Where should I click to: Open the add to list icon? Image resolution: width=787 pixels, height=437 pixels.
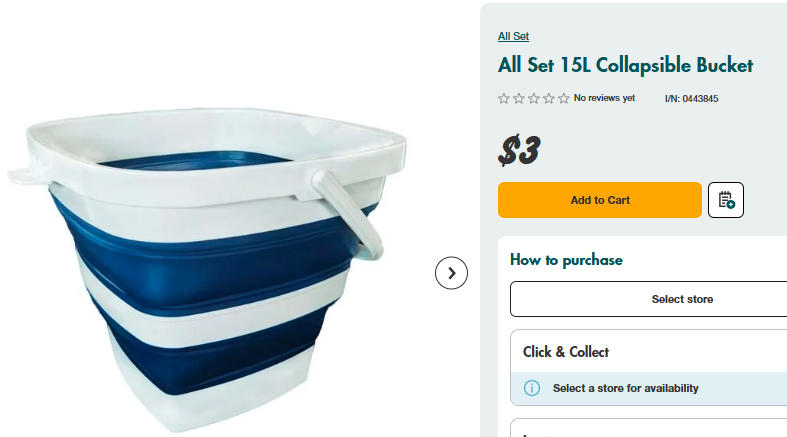tap(726, 200)
